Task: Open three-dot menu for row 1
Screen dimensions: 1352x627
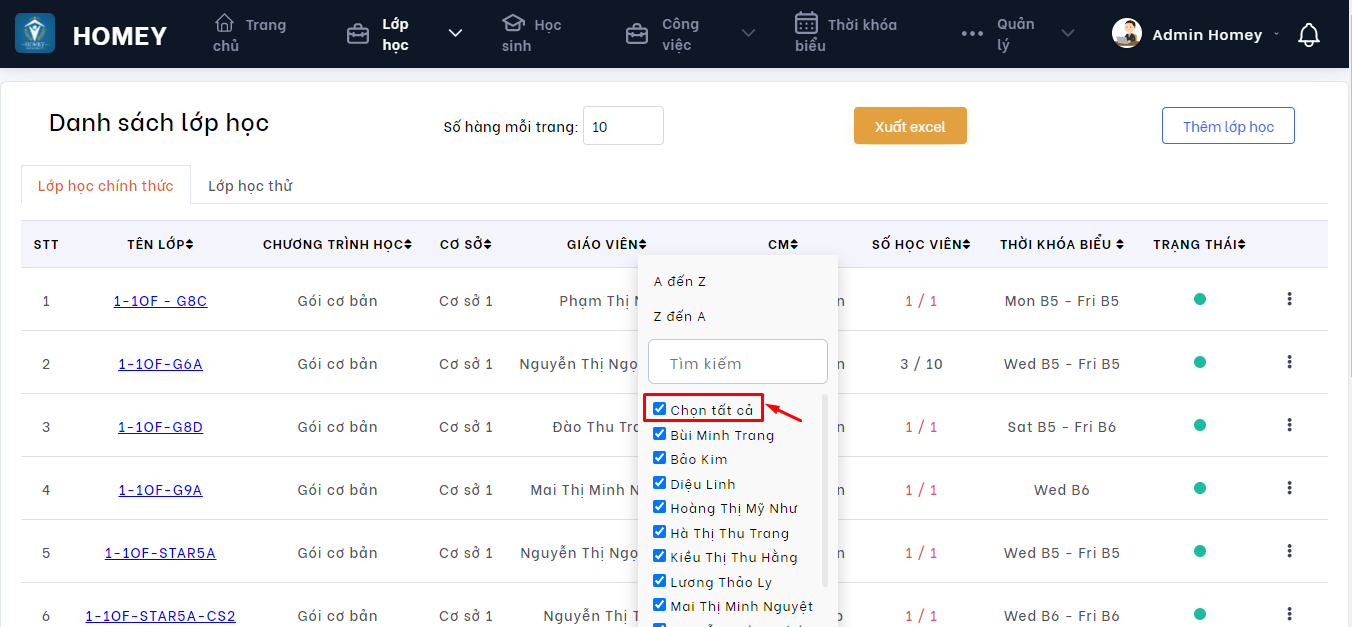Action: pyautogui.click(x=1289, y=299)
